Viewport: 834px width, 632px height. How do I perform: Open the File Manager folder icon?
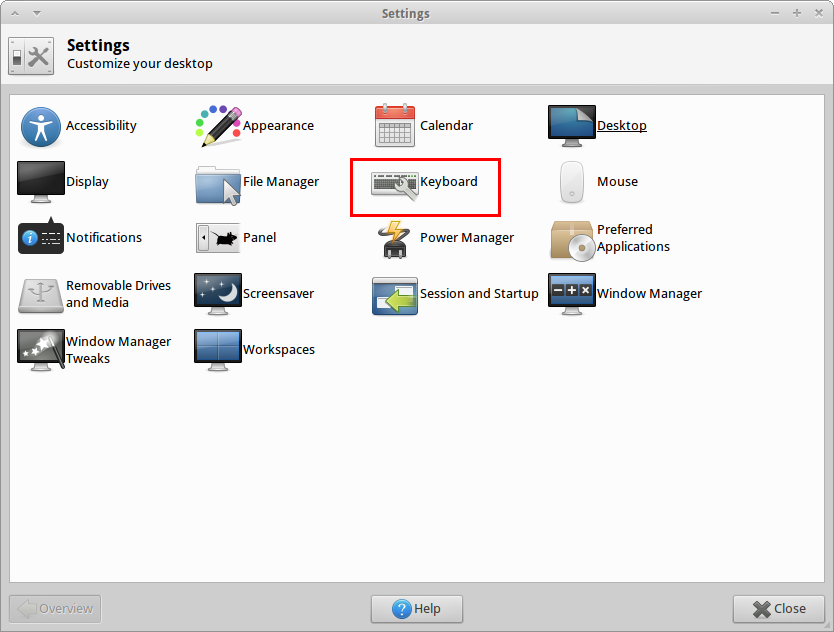pos(218,186)
